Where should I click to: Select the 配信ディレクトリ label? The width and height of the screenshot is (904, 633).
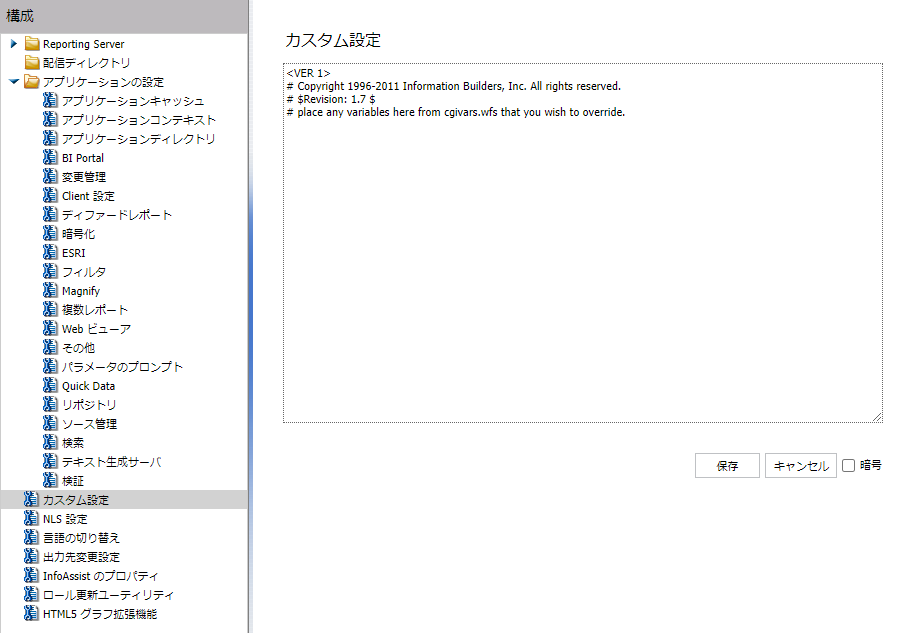(x=86, y=62)
